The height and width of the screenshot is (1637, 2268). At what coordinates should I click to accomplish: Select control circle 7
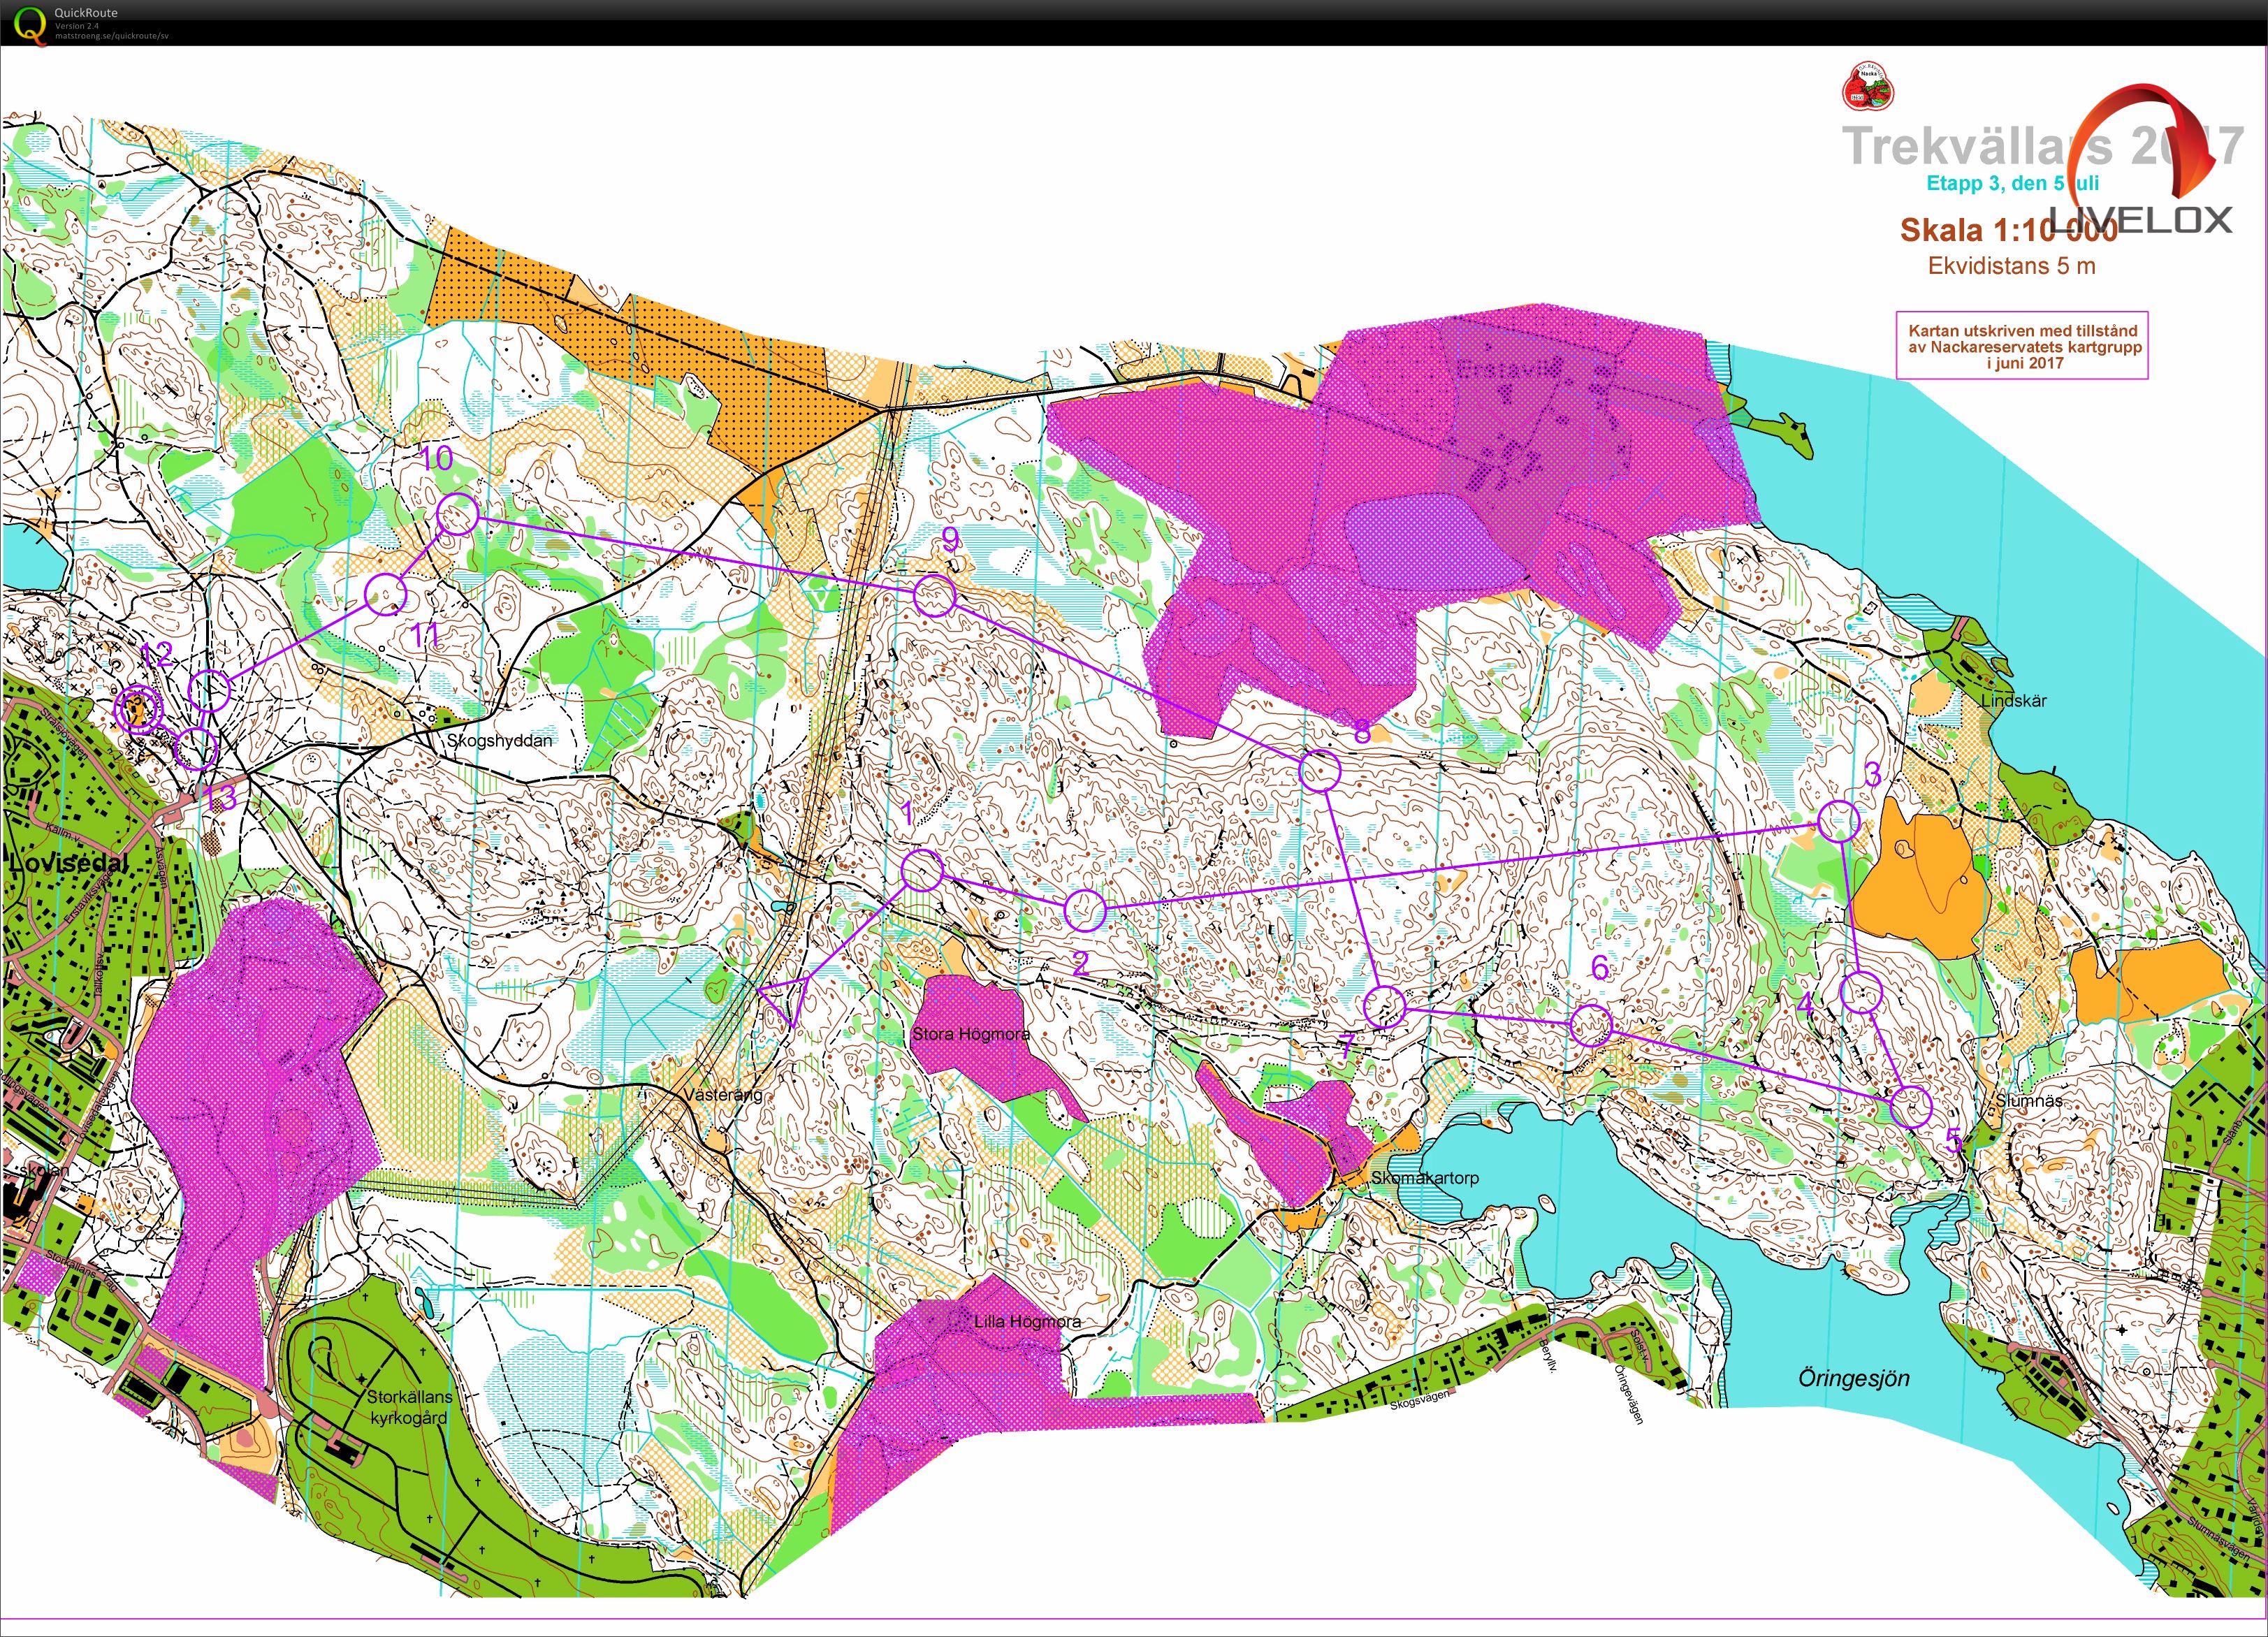point(1385,1006)
